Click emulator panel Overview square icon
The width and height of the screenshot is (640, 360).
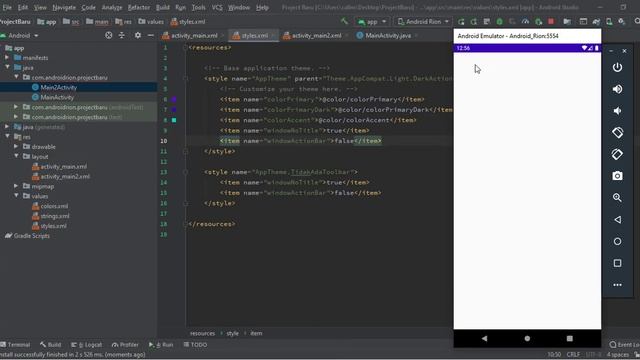(617, 263)
